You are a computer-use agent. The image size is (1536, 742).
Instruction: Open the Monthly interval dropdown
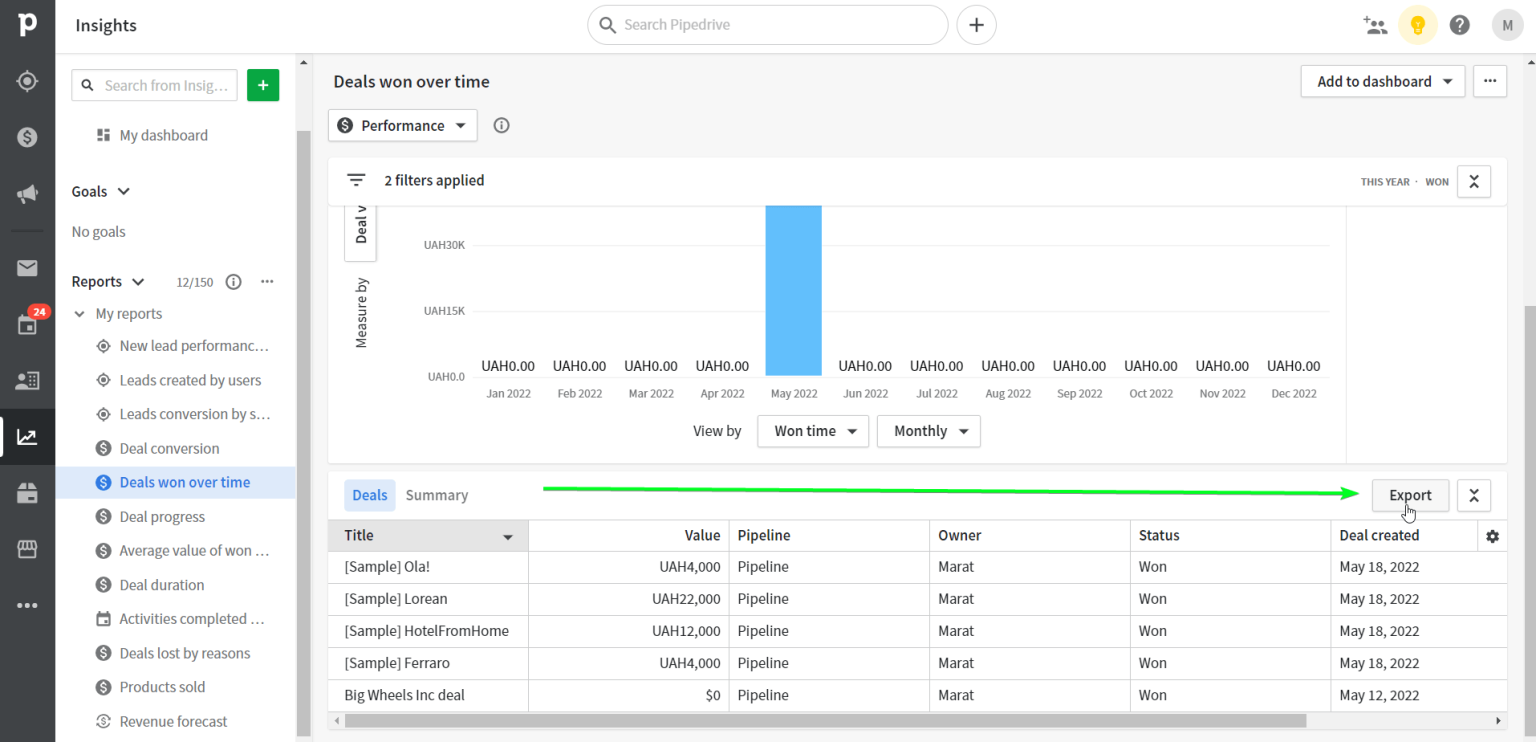point(928,431)
